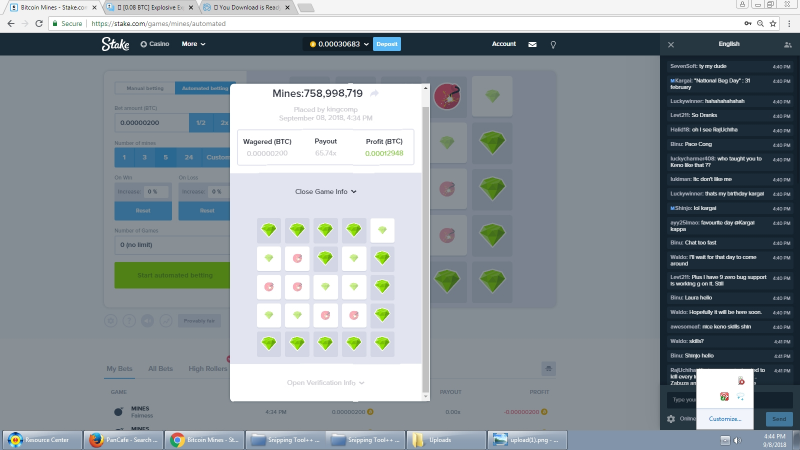Click the chat Send button

779,419
